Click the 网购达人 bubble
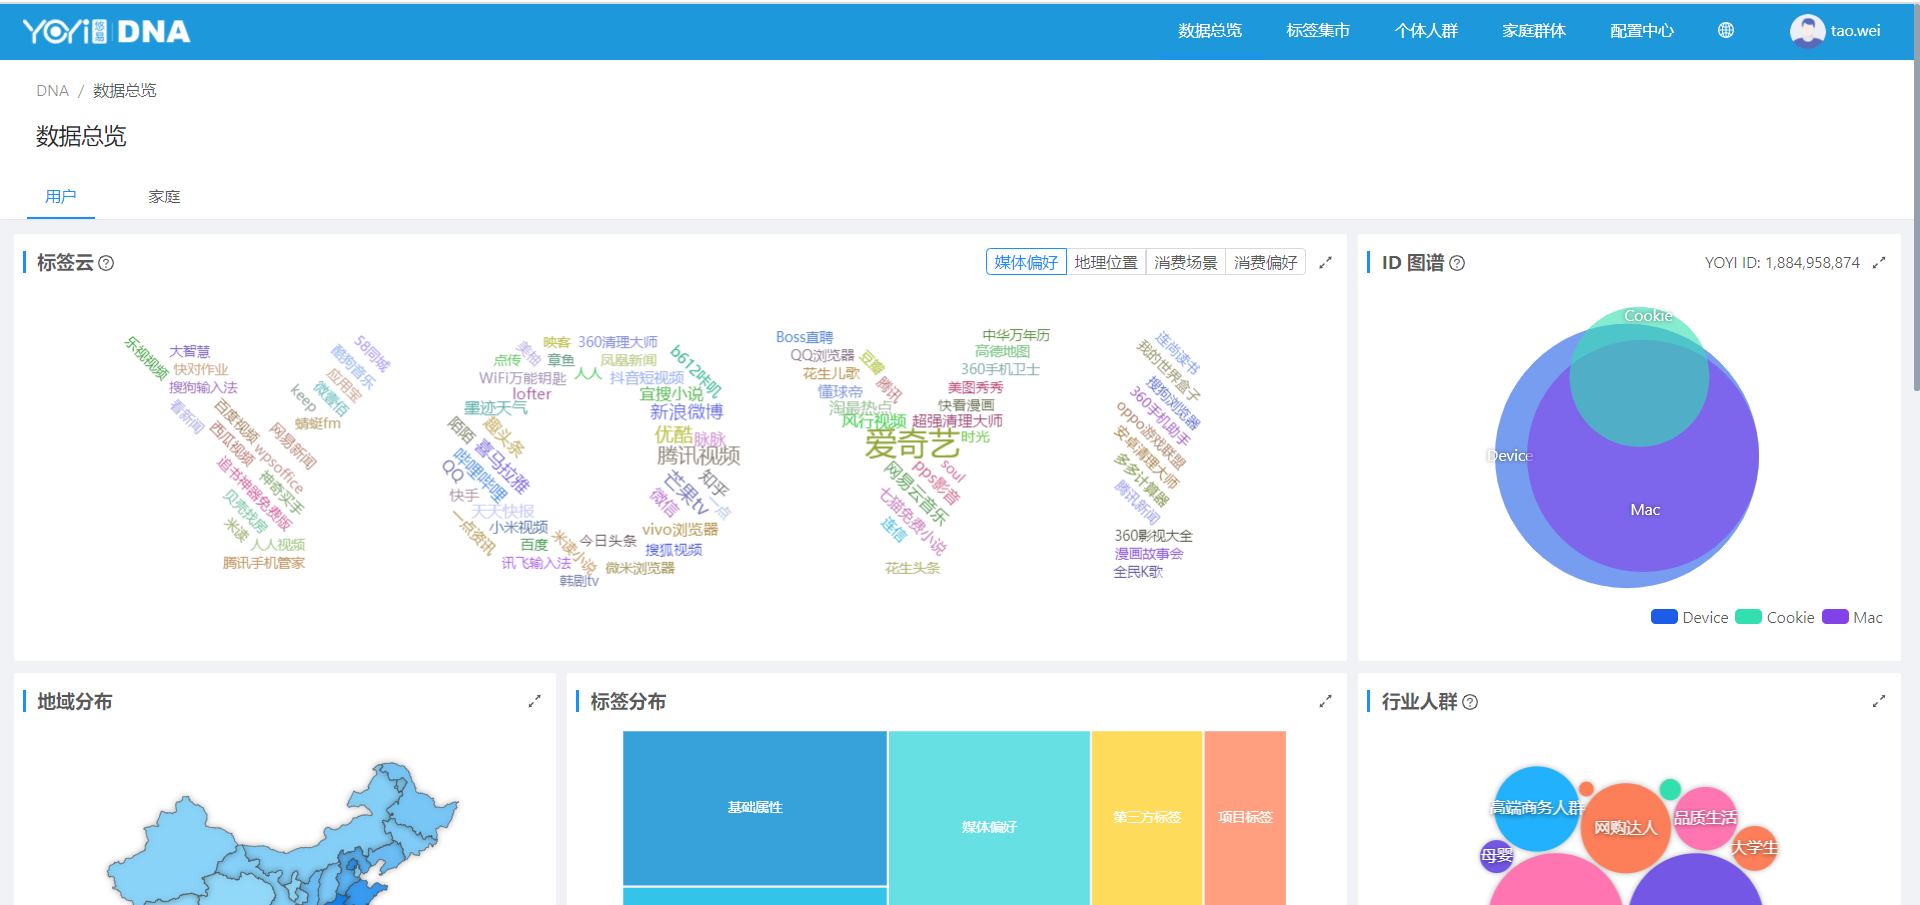 (x=1626, y=828)
